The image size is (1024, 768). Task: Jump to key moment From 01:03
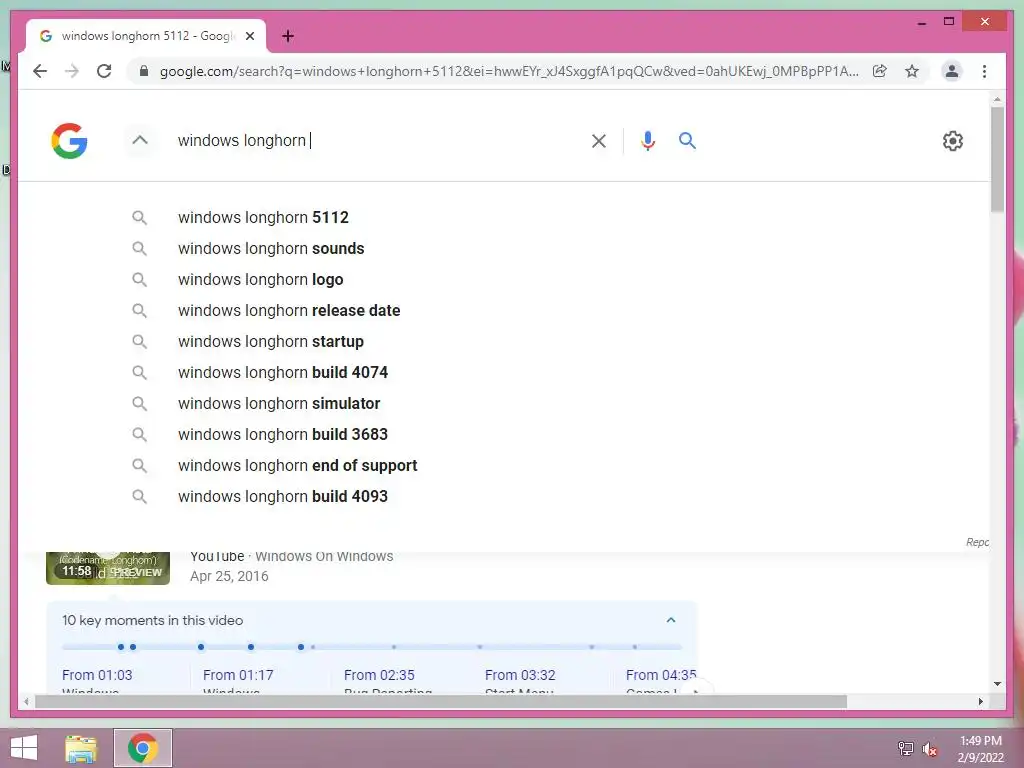click(97, 675)
